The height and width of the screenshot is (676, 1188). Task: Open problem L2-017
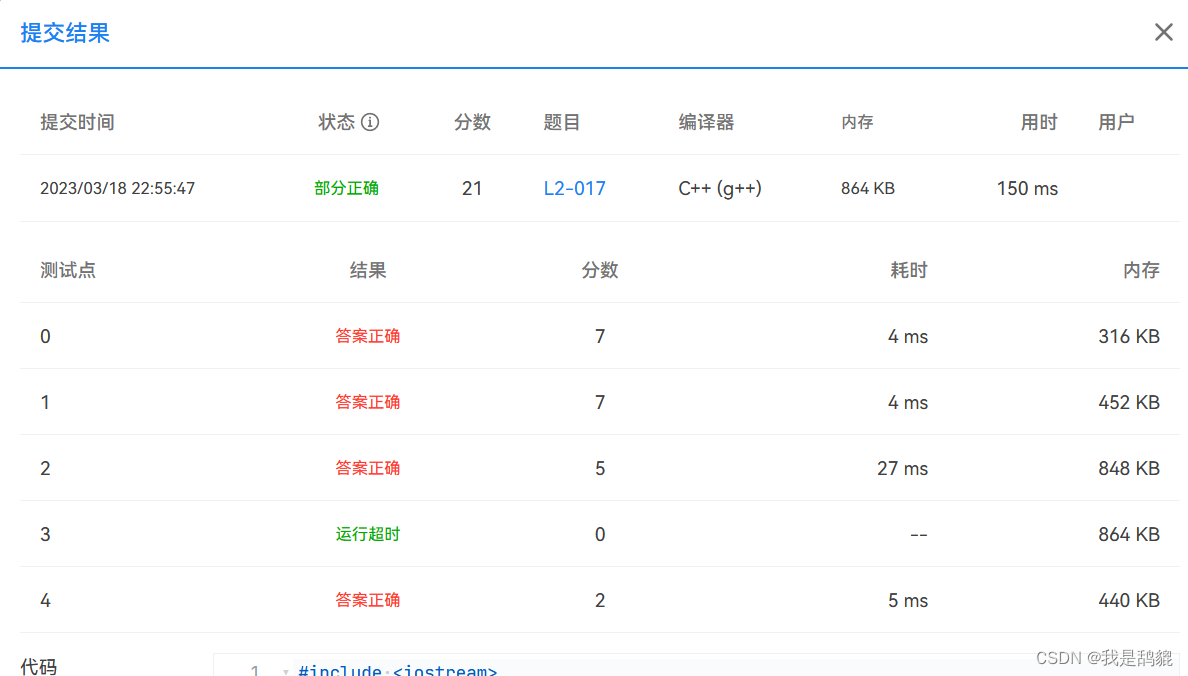(574, 188)
